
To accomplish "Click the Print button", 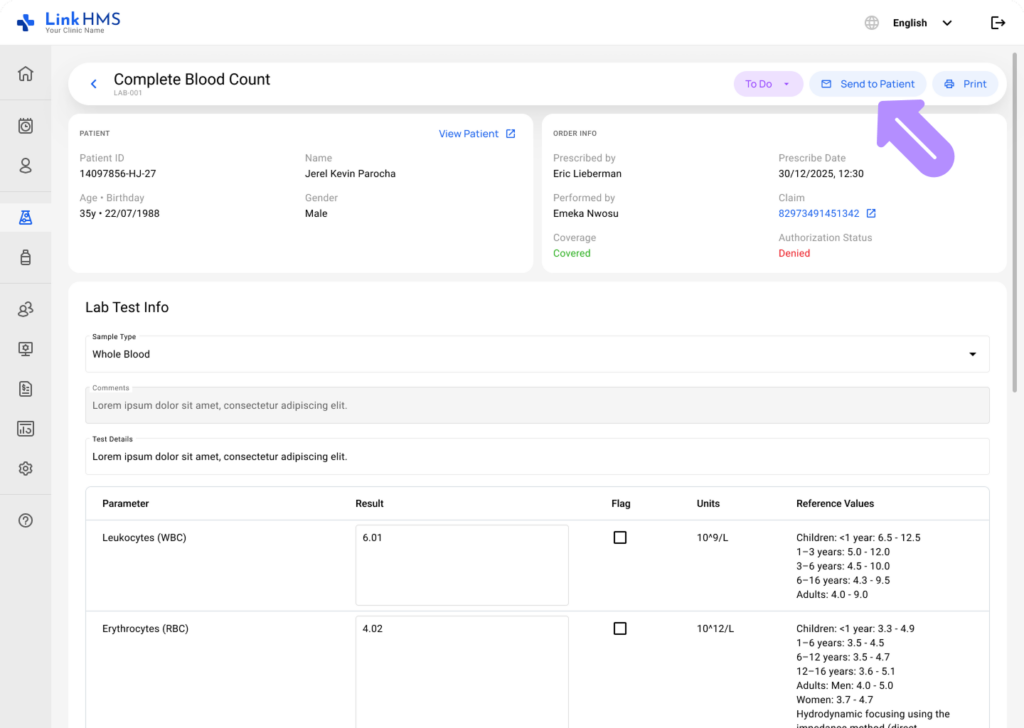I will pos(965,84).
